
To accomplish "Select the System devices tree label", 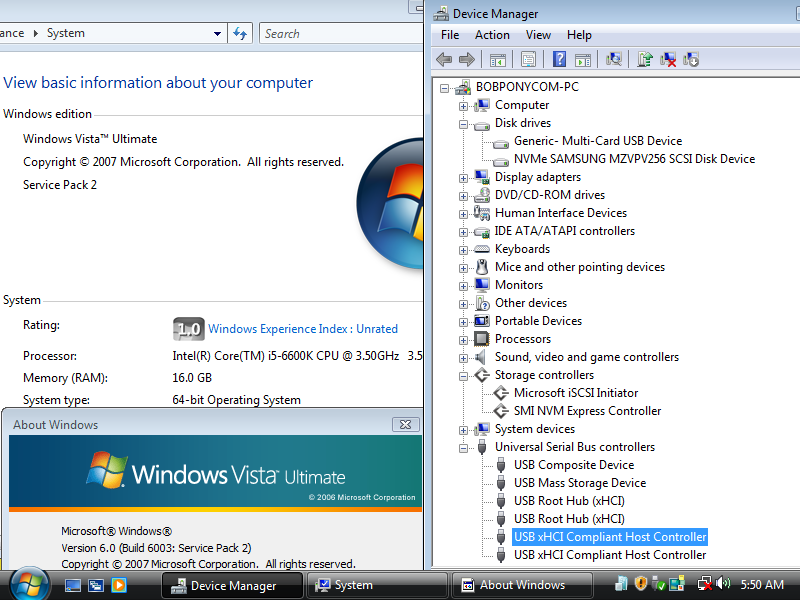I will pos(535,429).
